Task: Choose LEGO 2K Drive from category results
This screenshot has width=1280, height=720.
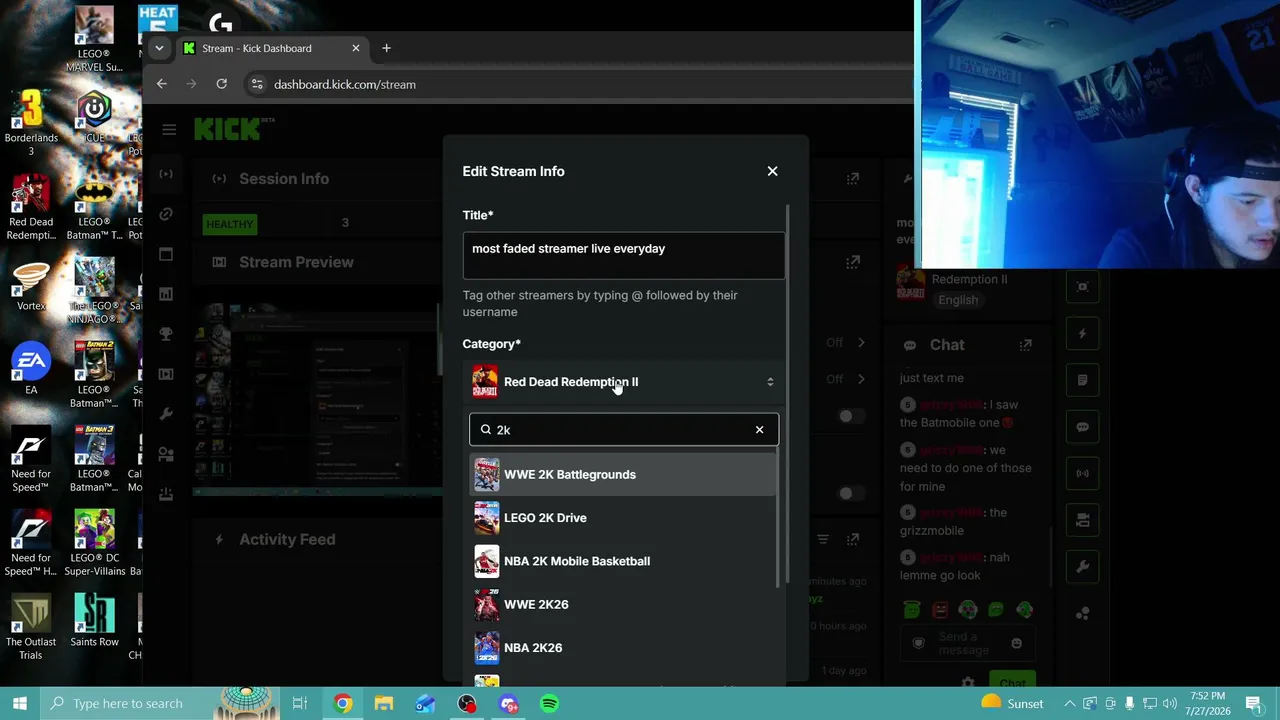Action: (624, 518)
